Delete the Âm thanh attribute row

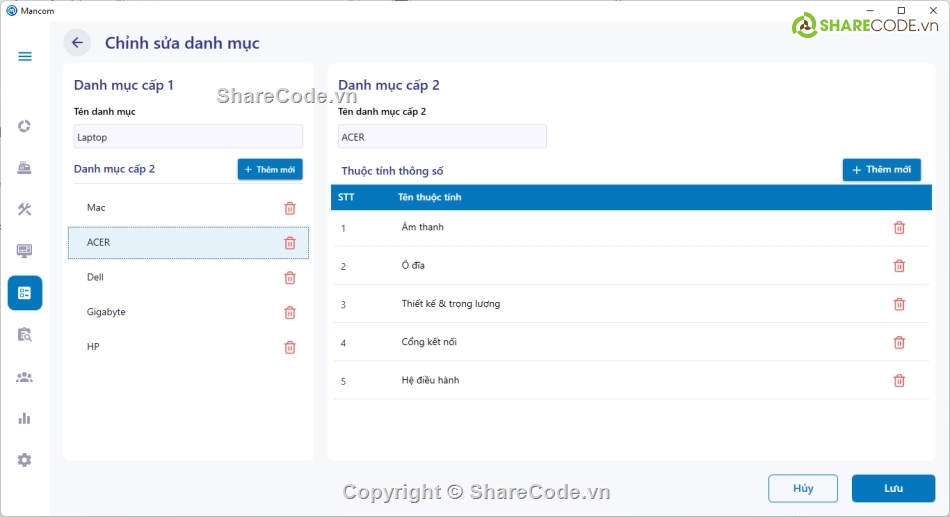pyautogui.click(x=899, y=228)
